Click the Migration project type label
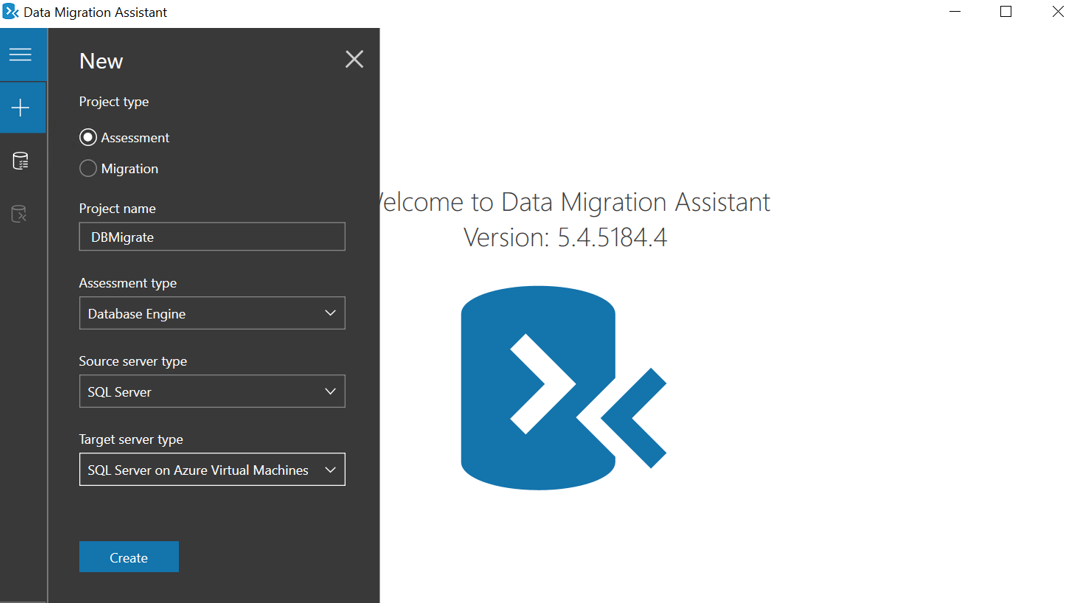The image size is (1083, 603). 130,169
